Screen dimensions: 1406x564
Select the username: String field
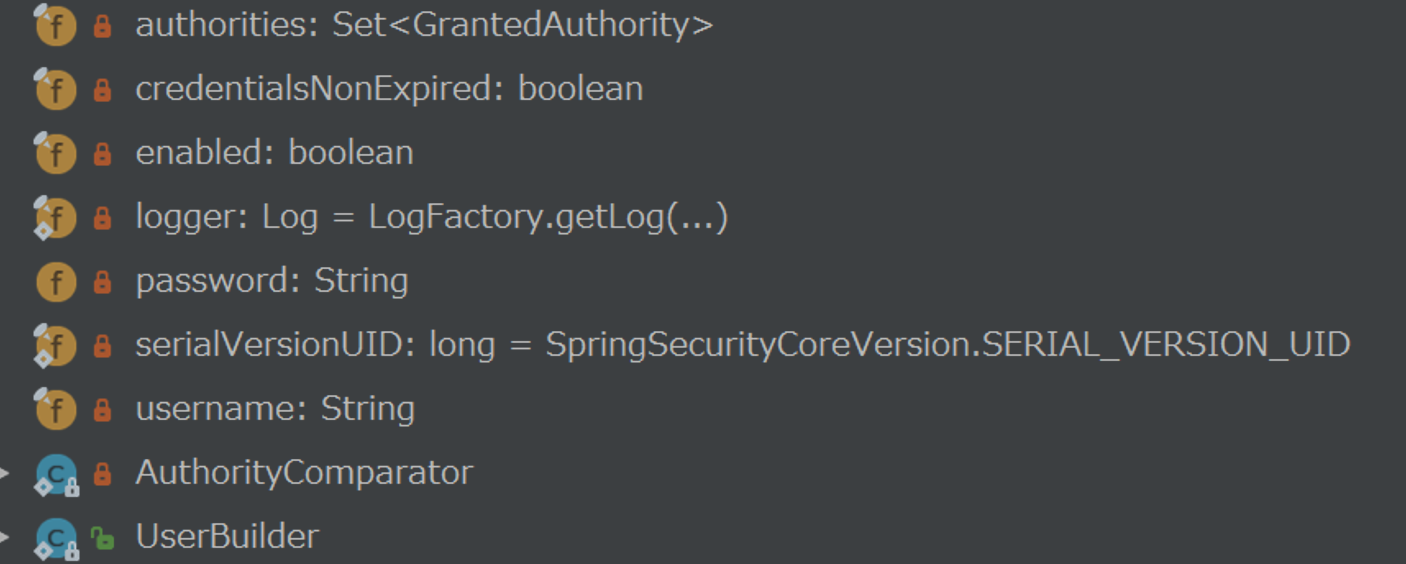click(x=275, y=409)
